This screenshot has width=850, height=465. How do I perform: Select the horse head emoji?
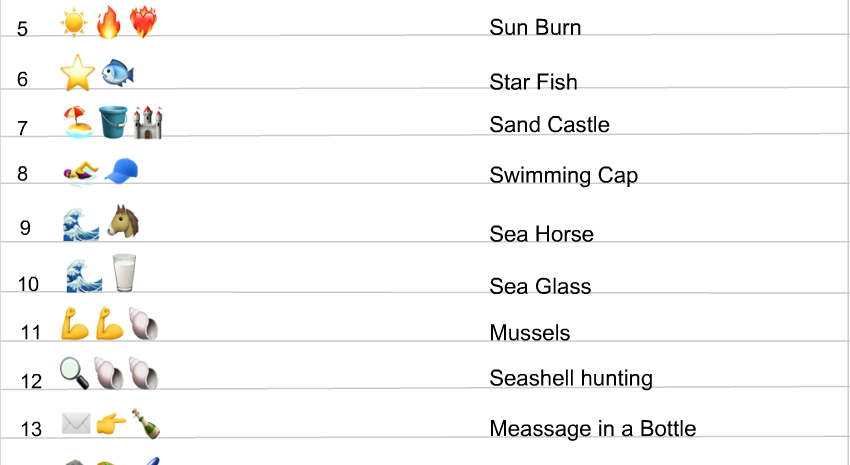(124, 221)
